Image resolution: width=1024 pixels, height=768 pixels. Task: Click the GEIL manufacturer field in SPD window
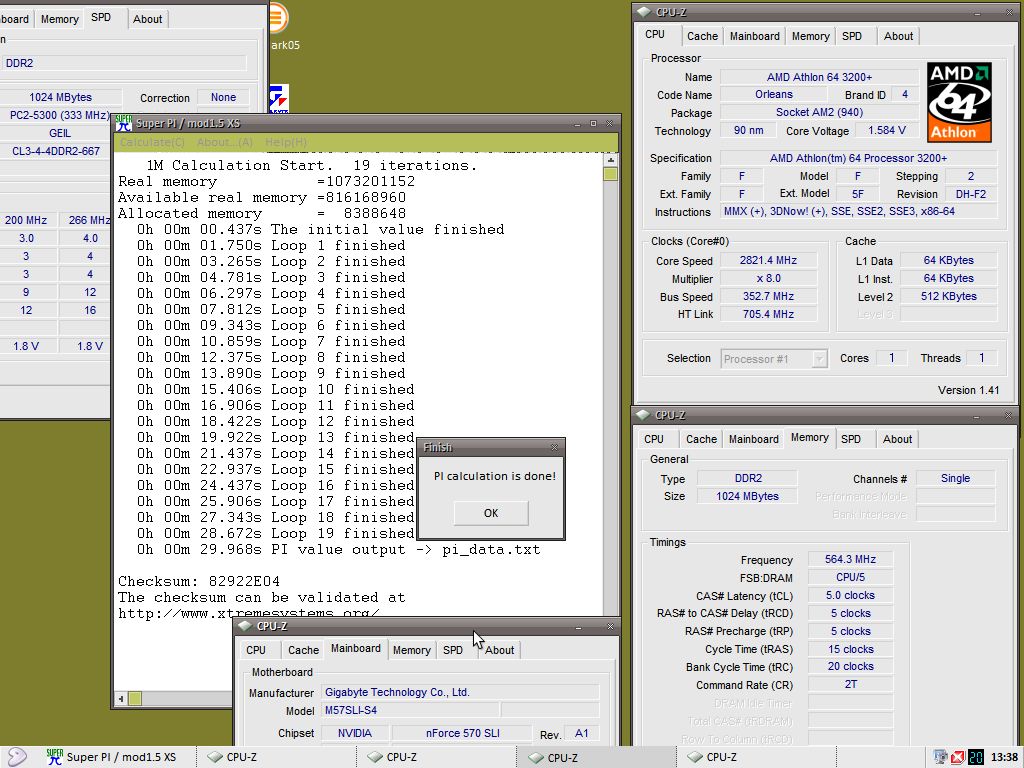pos(59,133)
